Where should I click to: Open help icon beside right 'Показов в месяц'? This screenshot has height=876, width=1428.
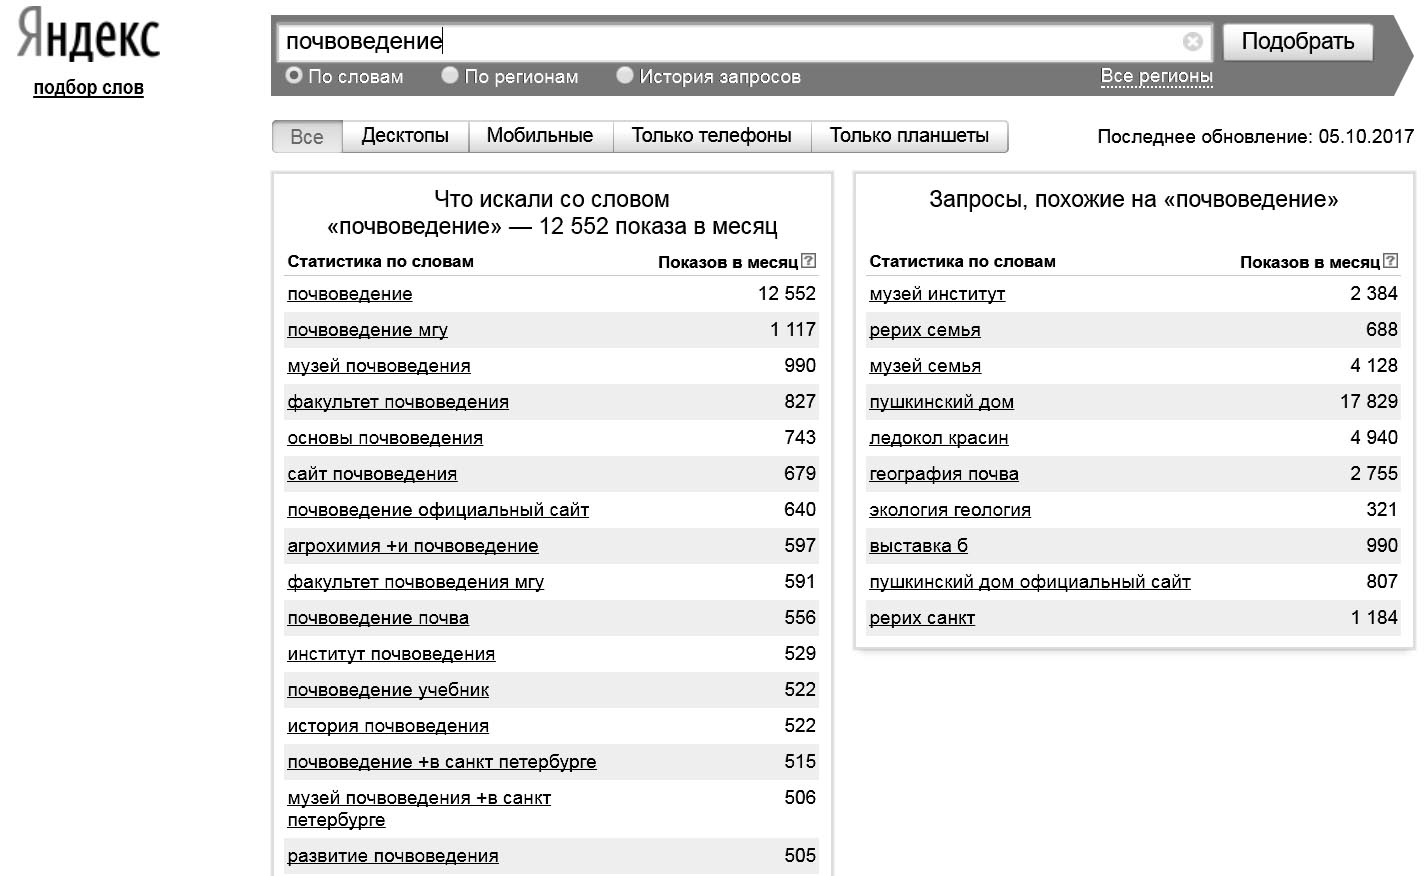tap(1391, 261)
